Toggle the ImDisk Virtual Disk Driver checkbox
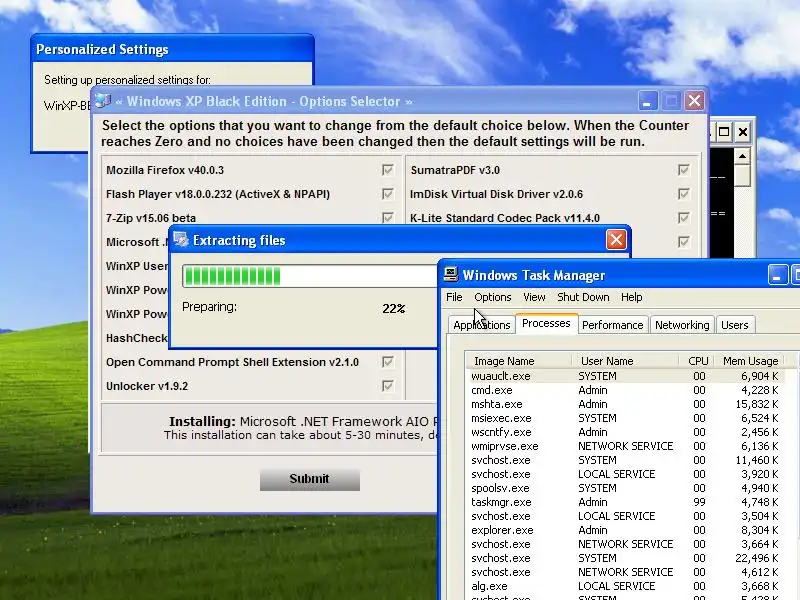This screenshot has height=600, width=800. (x=683, y=194)
